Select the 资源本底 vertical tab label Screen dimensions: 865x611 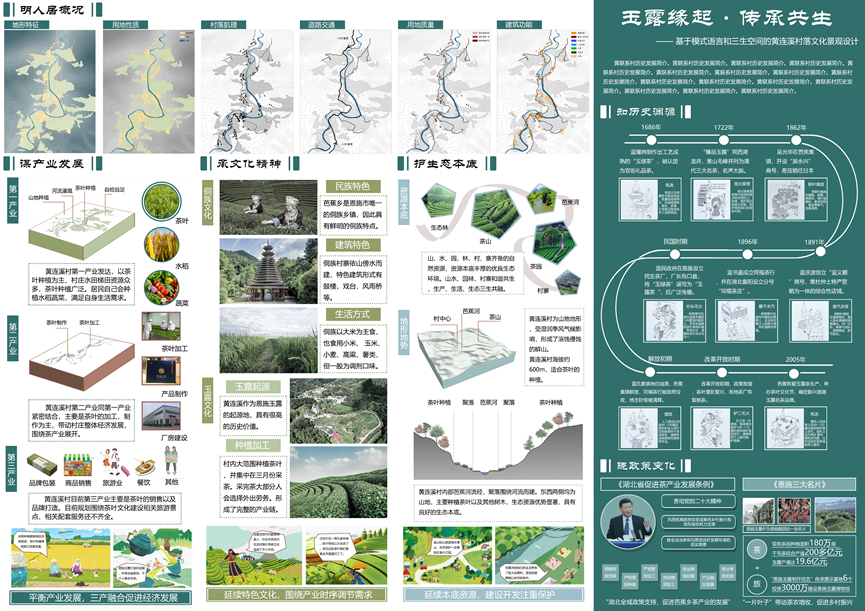click(404, 202)
